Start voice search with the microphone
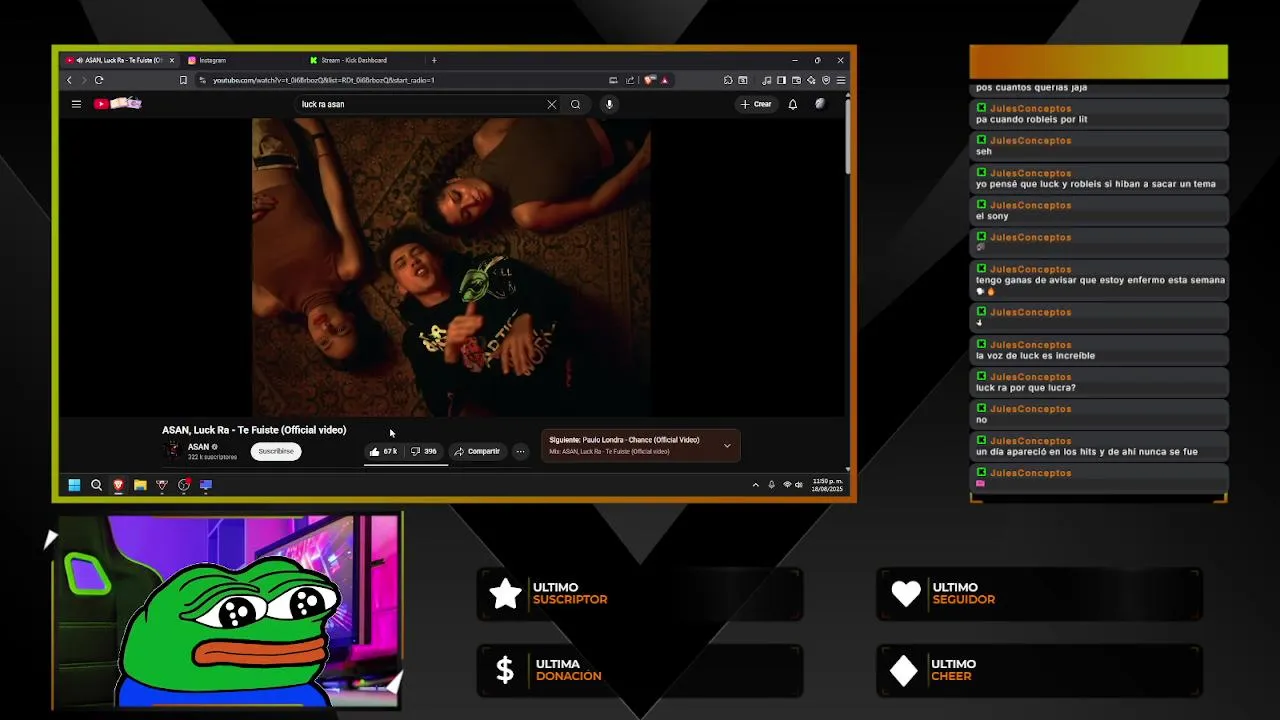 pos(609,104)
